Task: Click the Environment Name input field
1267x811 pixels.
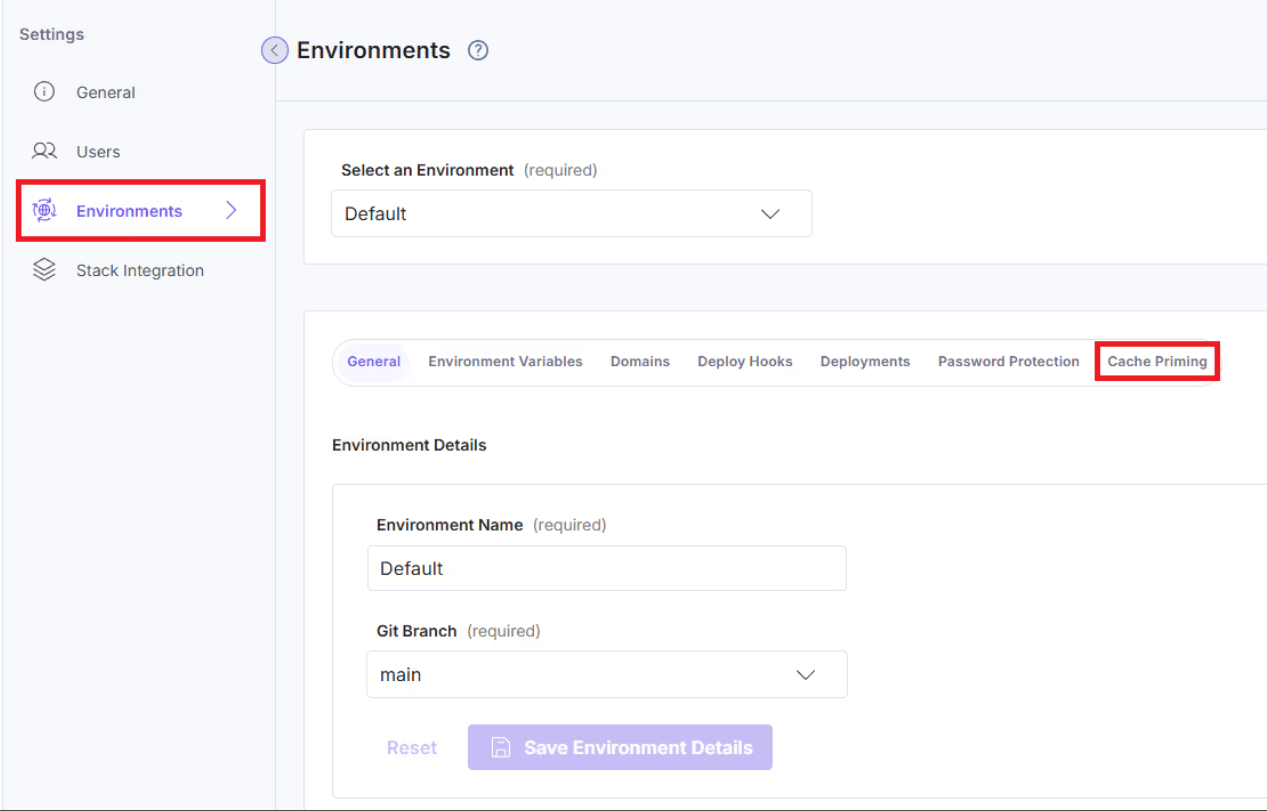Action: (x=606, y=568)
